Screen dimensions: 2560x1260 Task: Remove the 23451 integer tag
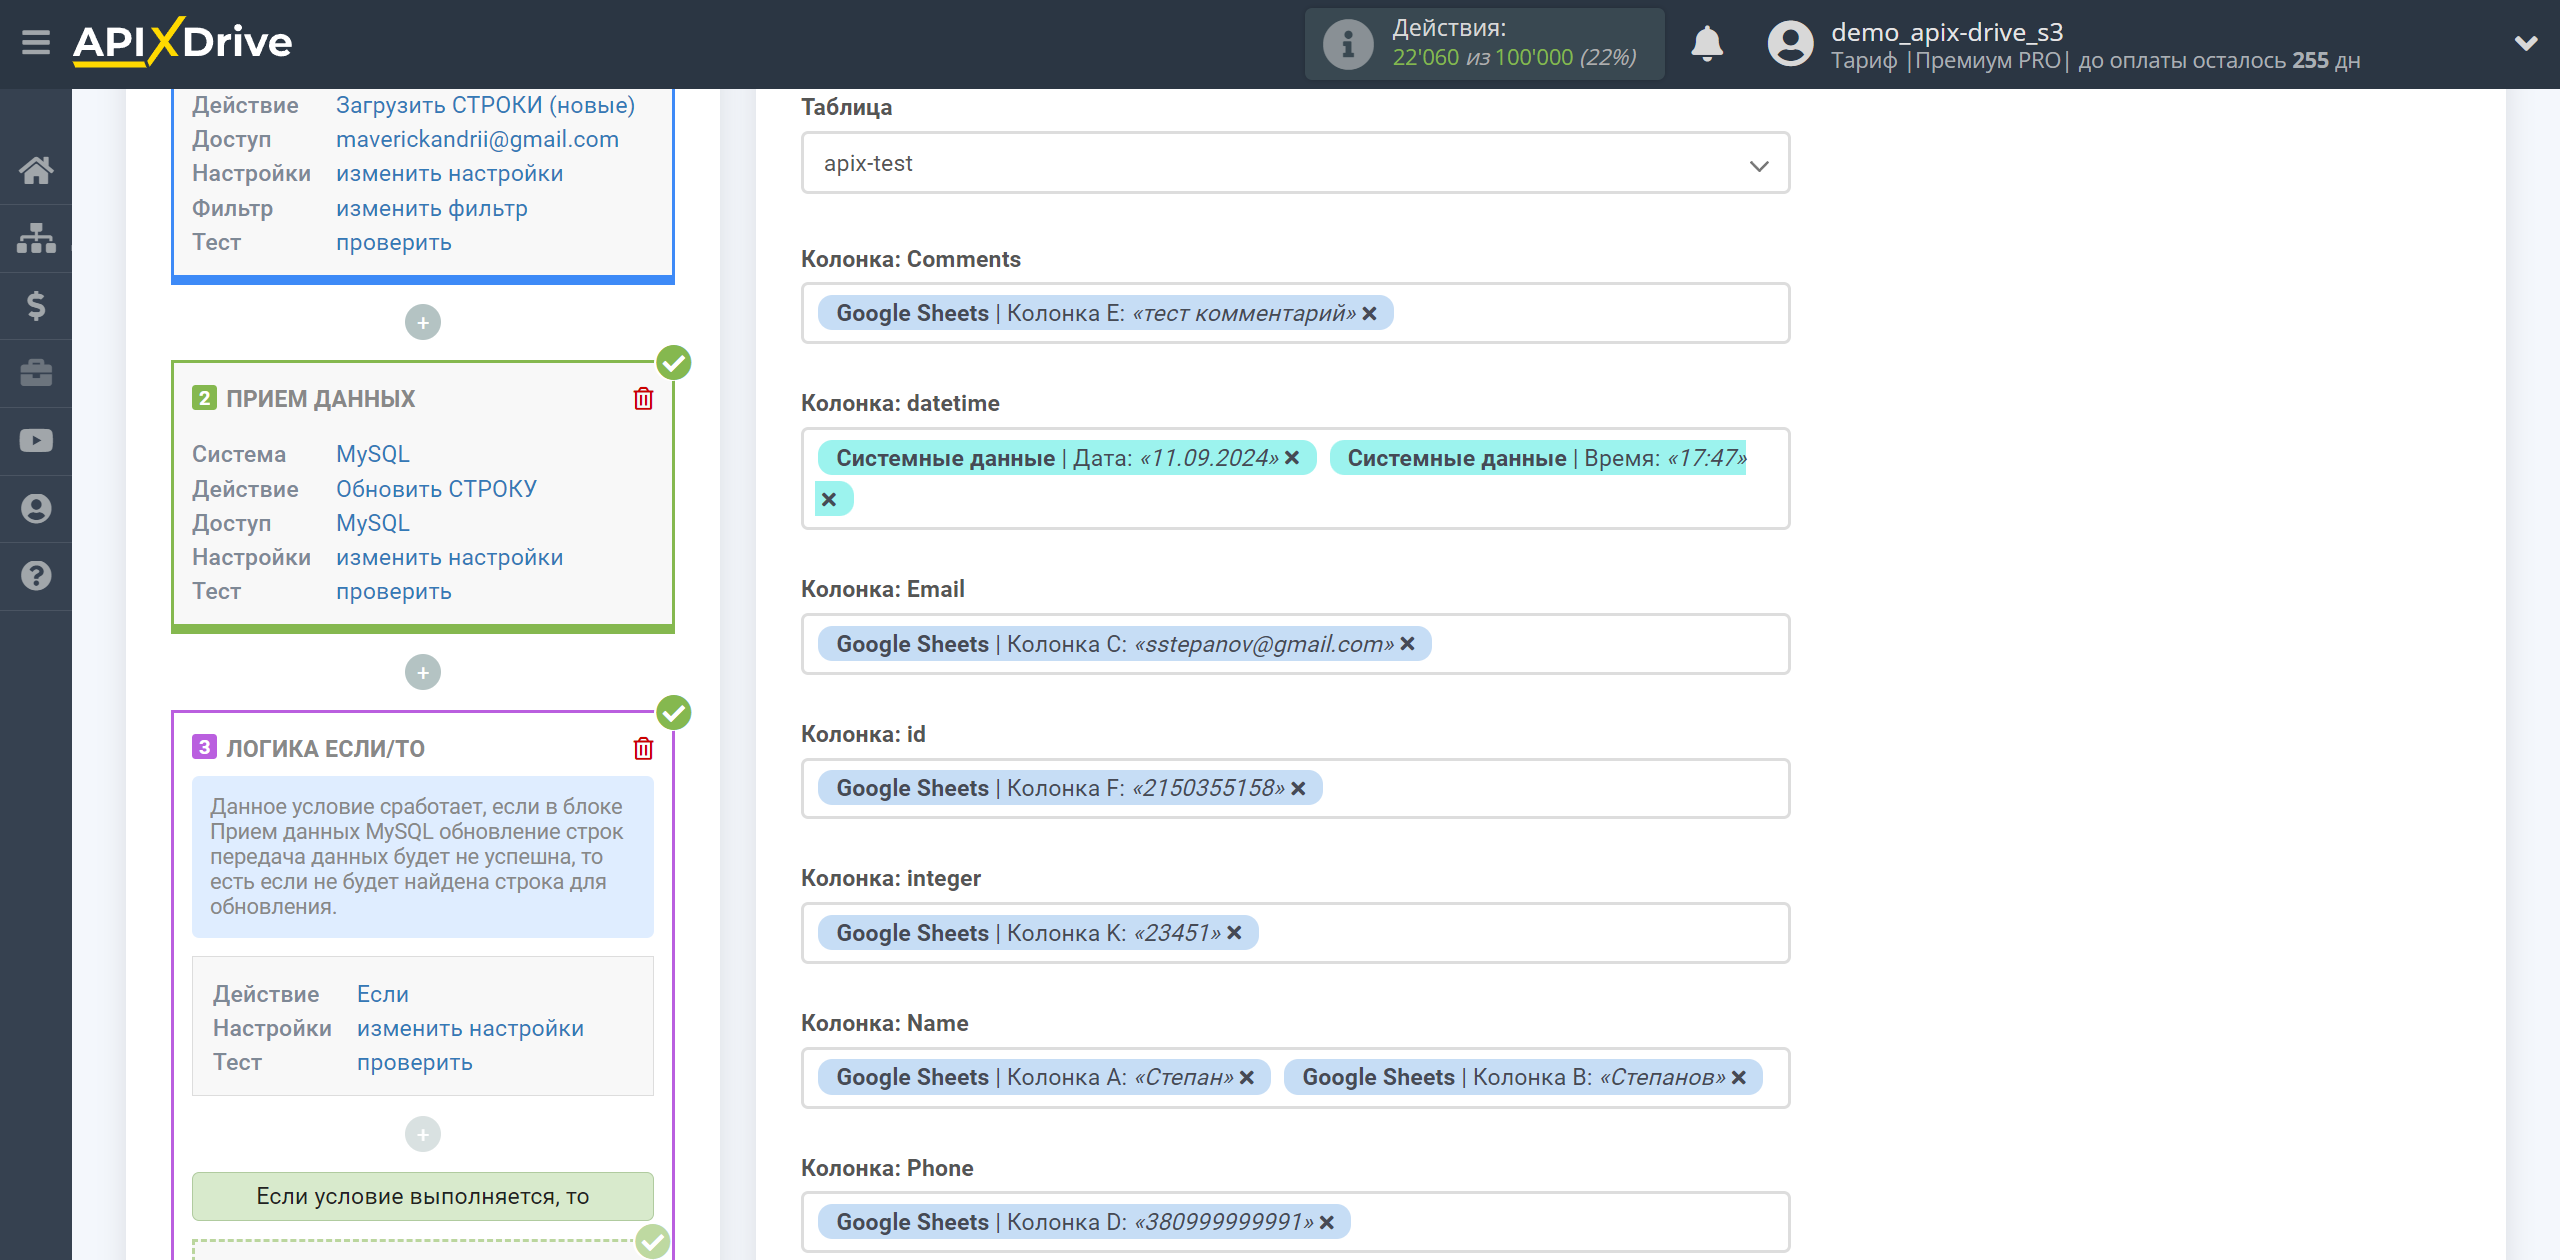pyautogui.click(x=1235, y=933)
